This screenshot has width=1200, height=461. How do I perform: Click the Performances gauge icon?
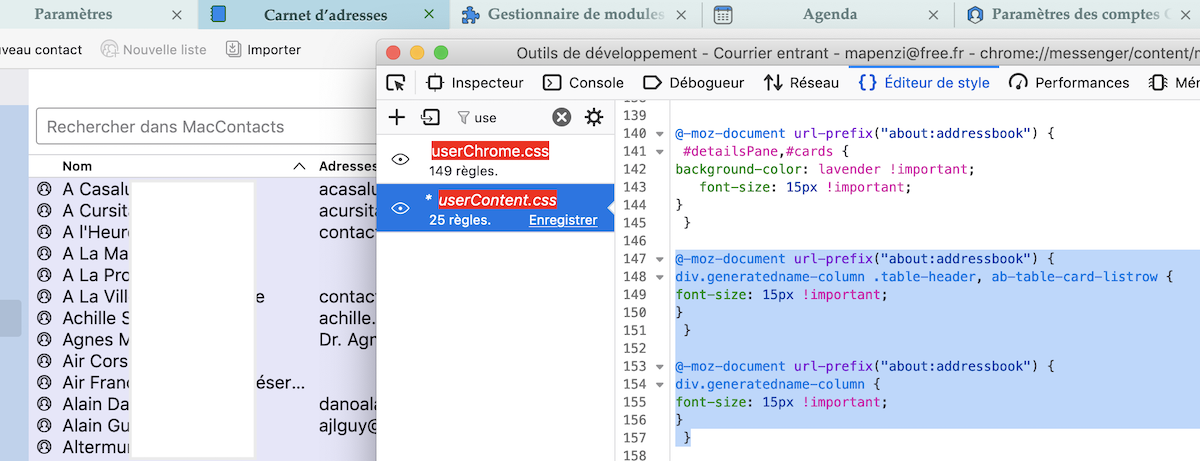1018,83
